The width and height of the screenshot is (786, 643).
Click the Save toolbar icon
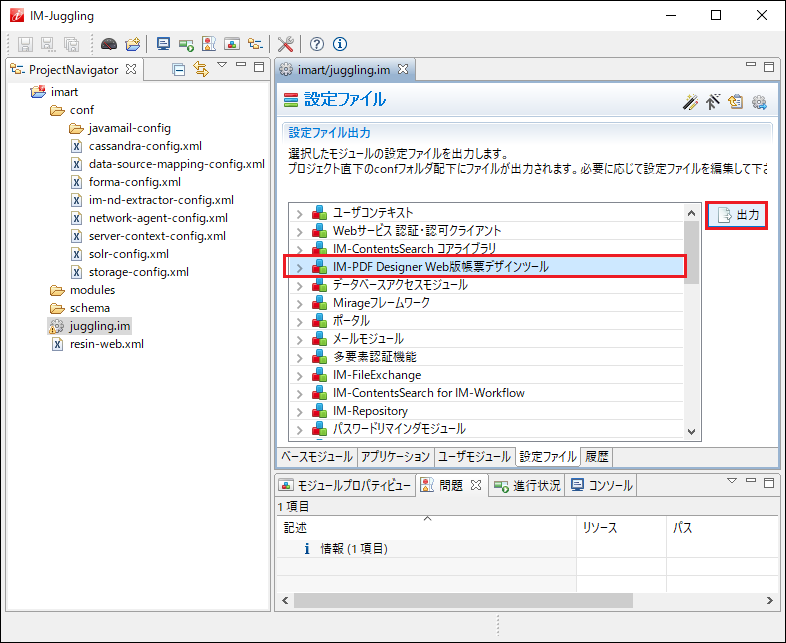(x=25, y=44)
